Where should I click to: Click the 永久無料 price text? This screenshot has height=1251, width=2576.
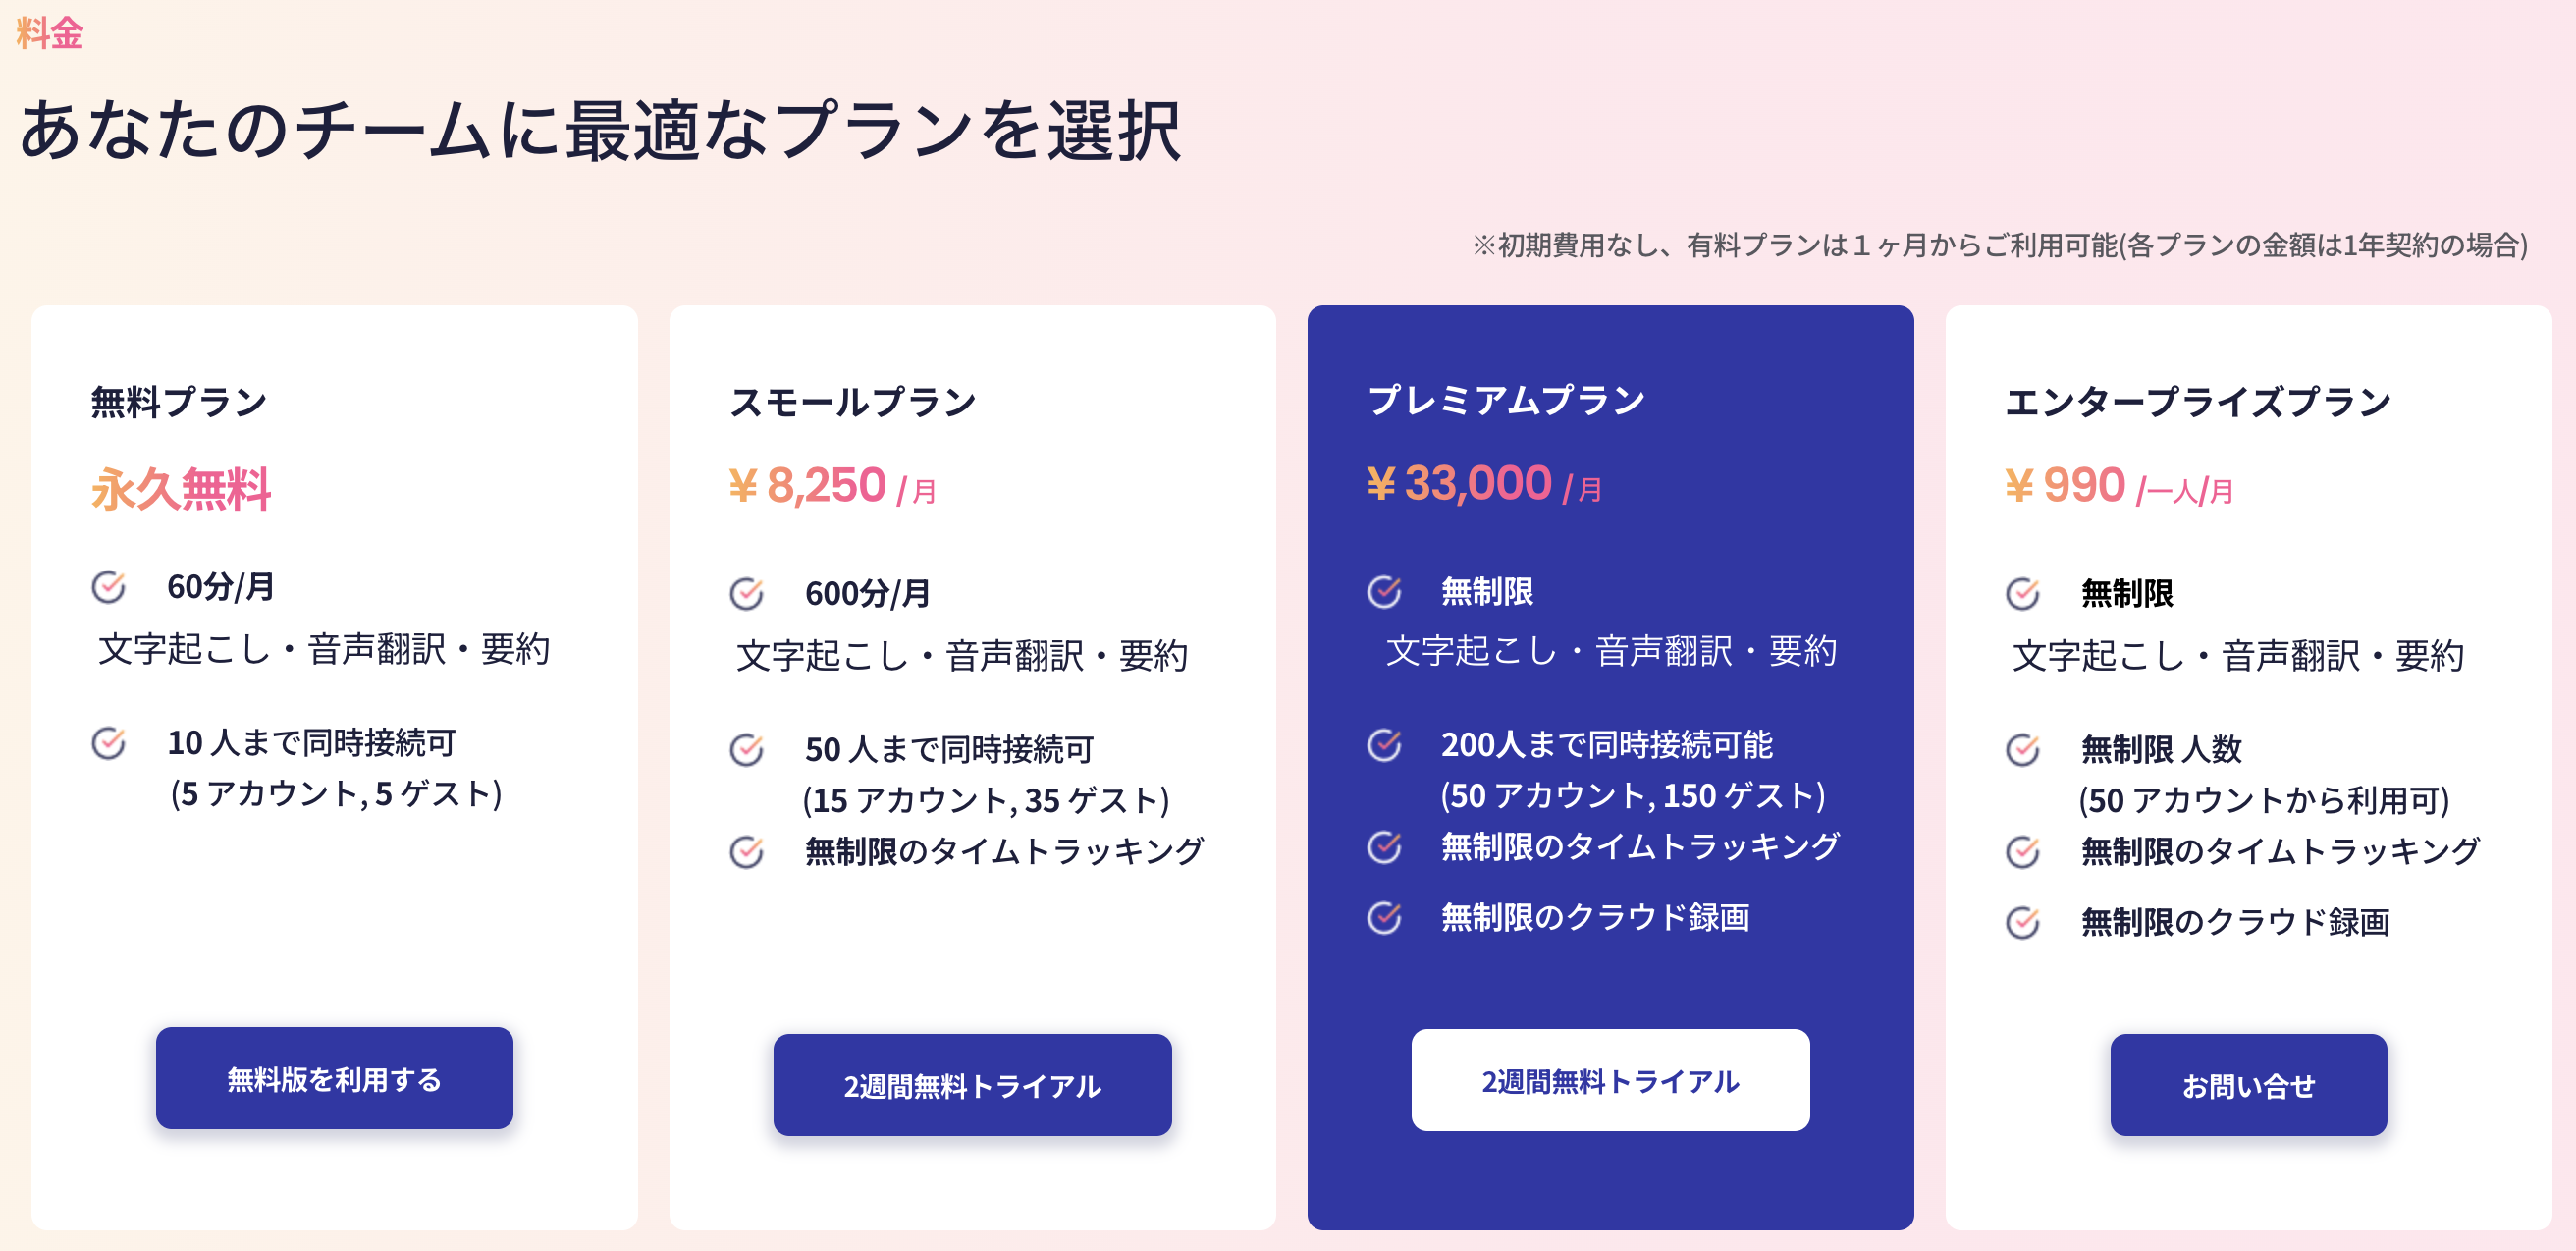[181, 490]
